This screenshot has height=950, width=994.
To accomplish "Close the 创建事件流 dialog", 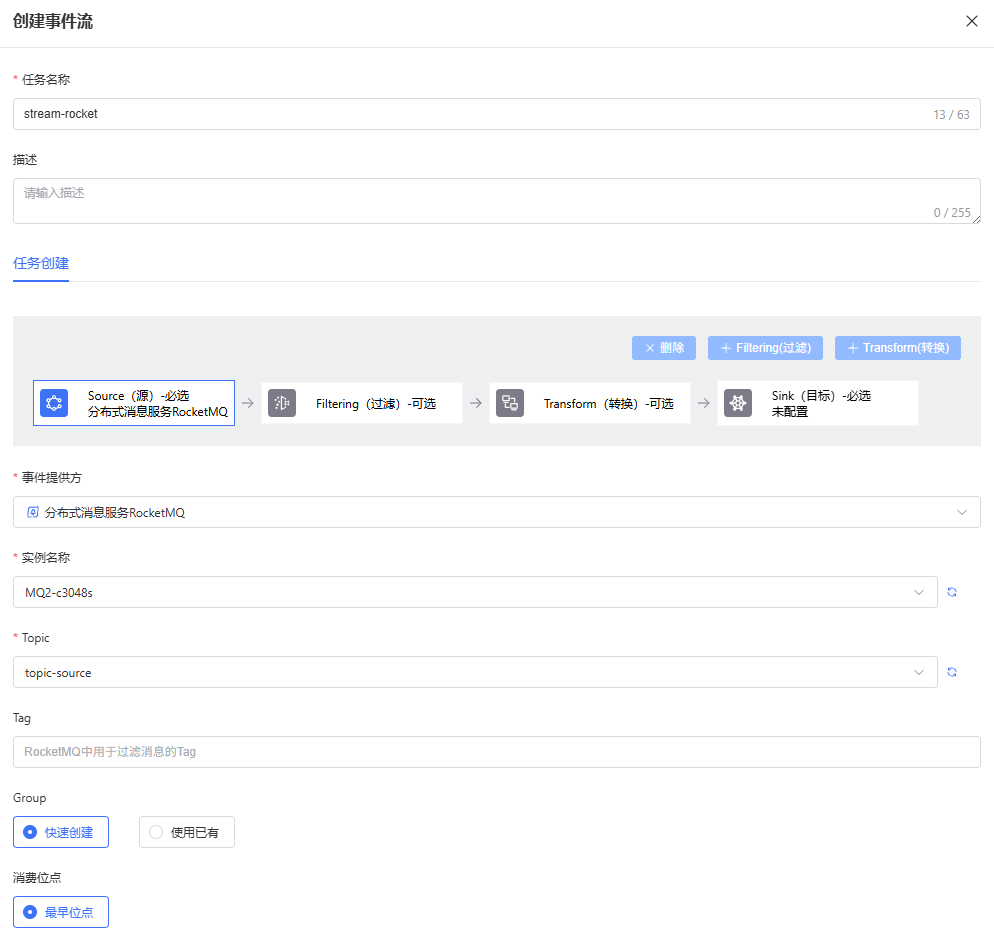I will (x=971, y=22).
